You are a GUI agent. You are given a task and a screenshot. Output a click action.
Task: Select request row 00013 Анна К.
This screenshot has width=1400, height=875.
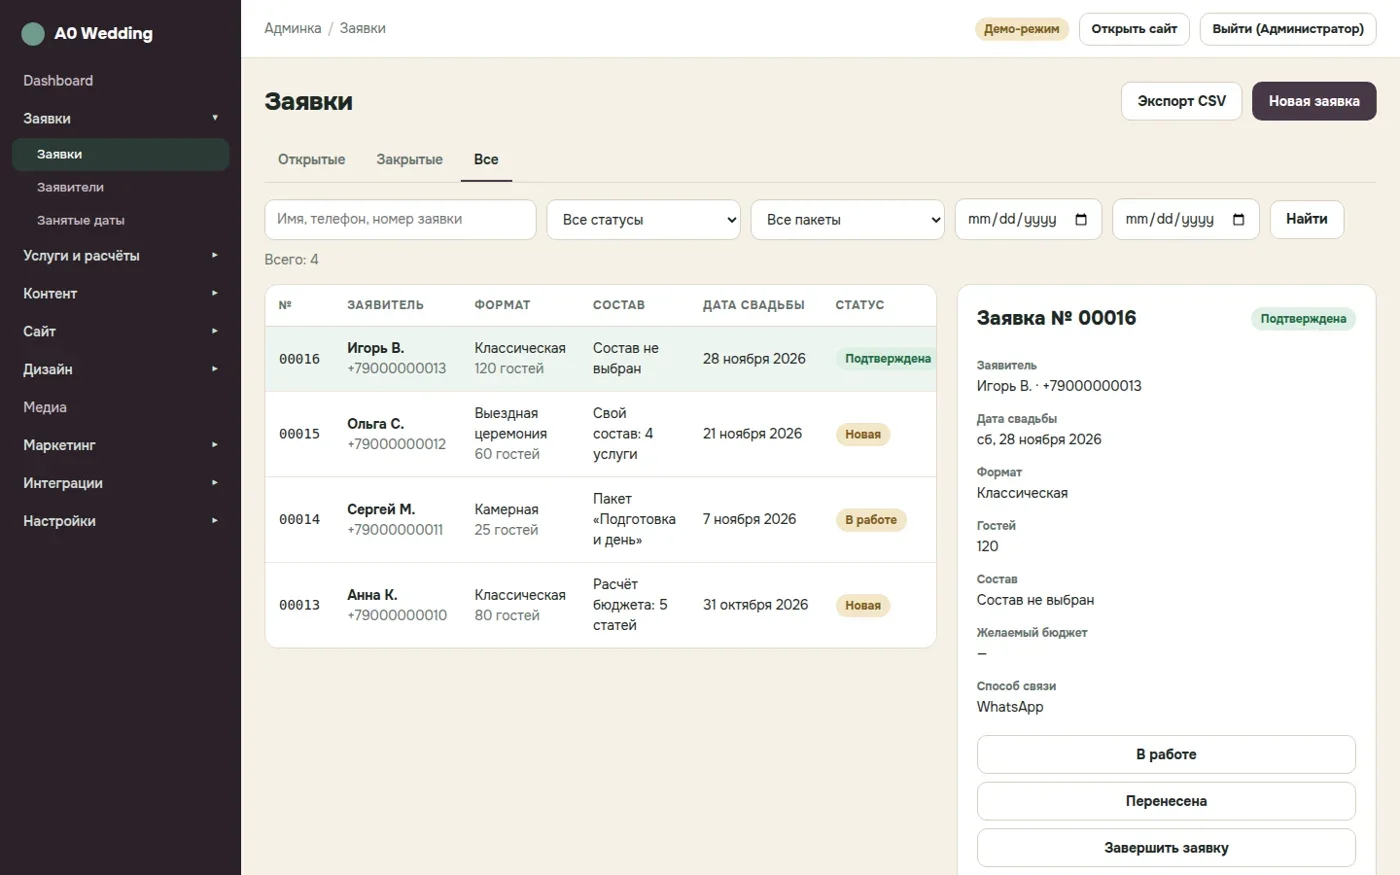click(600, 605)
